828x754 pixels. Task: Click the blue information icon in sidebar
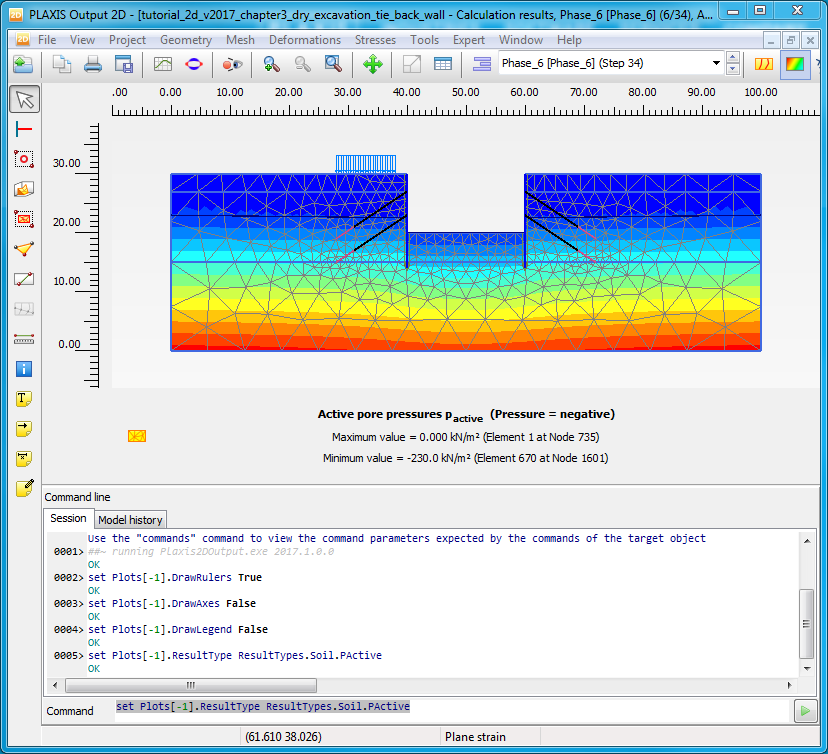coord(25,369)
